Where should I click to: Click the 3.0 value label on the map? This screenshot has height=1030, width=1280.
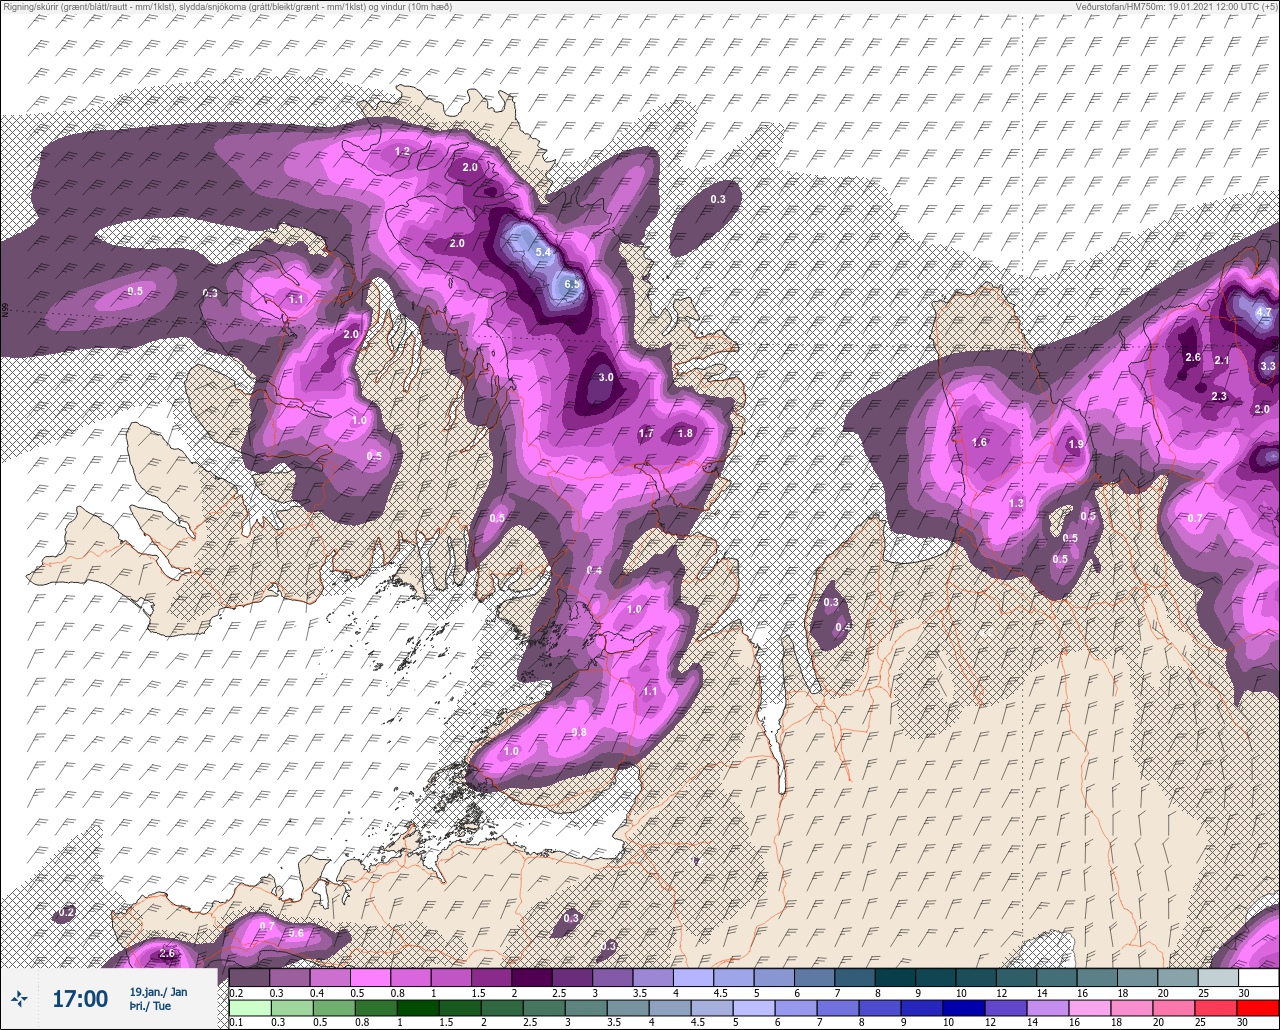click(x=605, y=378)
